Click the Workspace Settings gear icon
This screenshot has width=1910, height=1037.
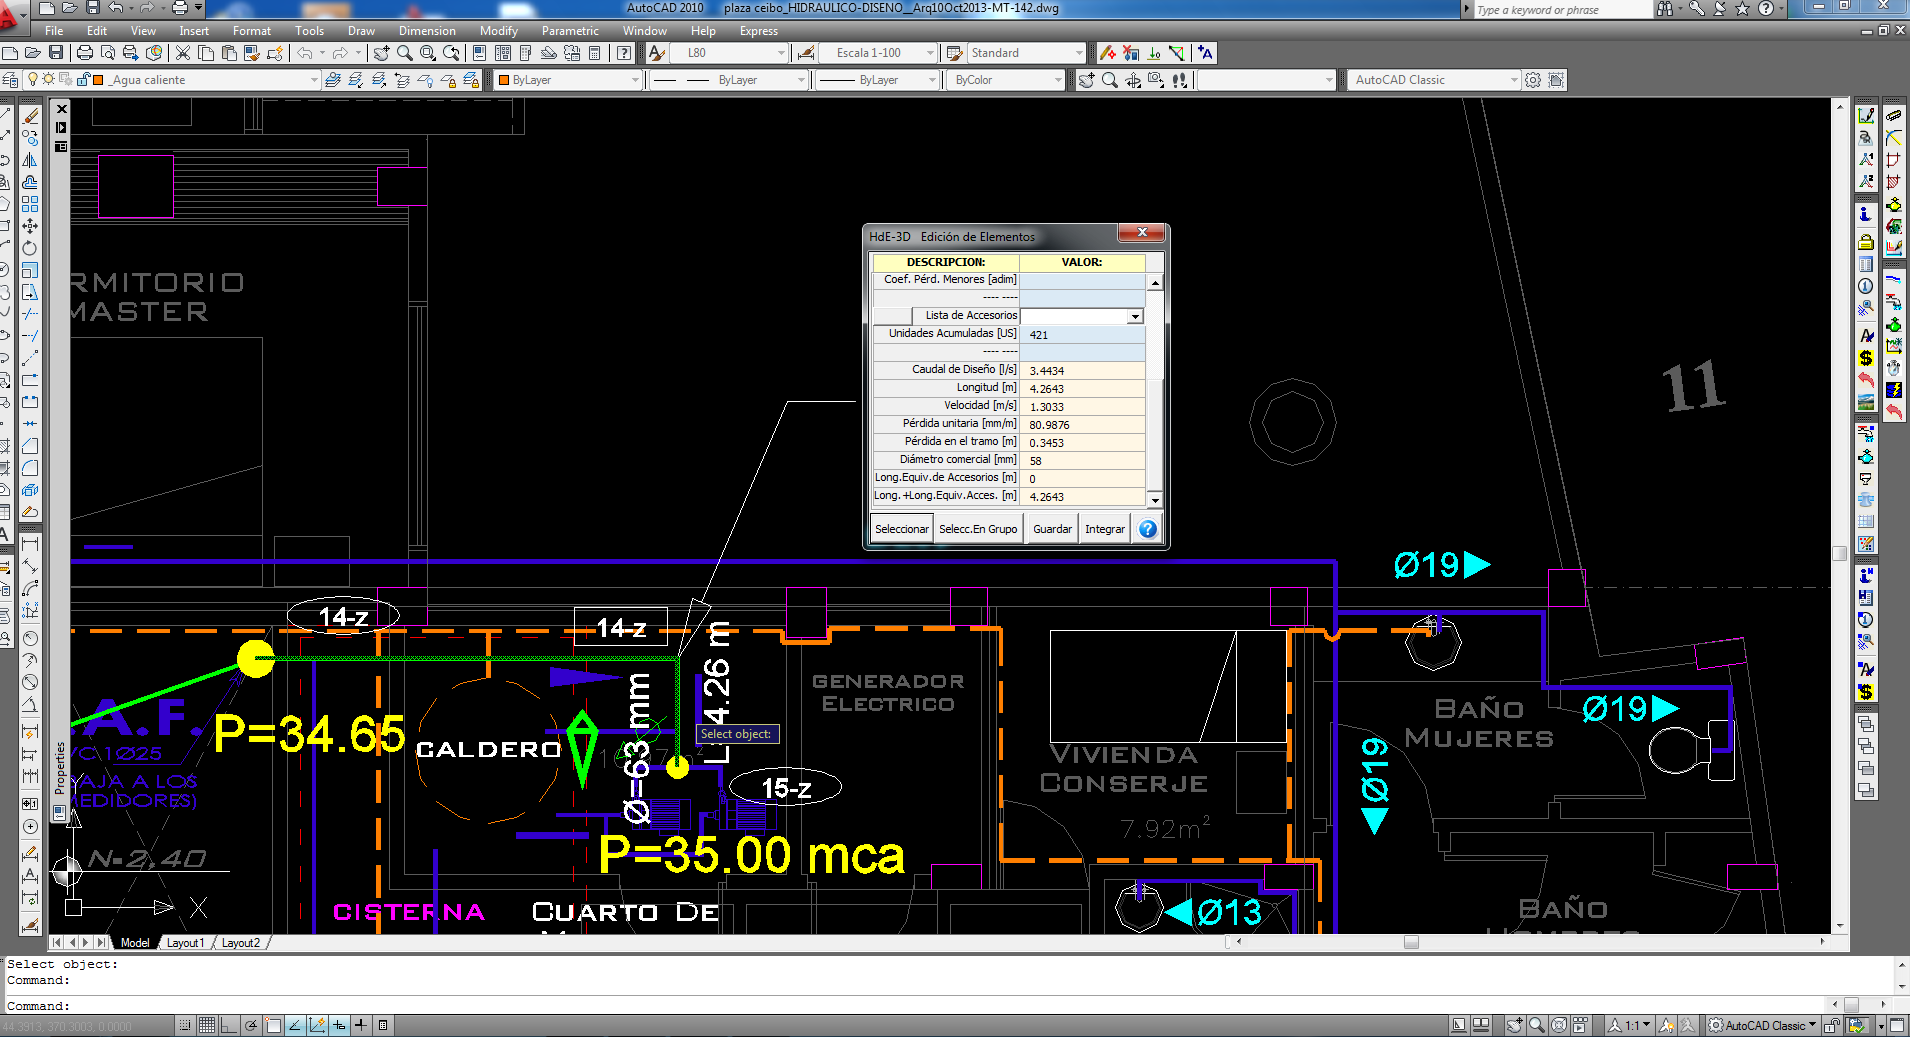point(1533,80)
